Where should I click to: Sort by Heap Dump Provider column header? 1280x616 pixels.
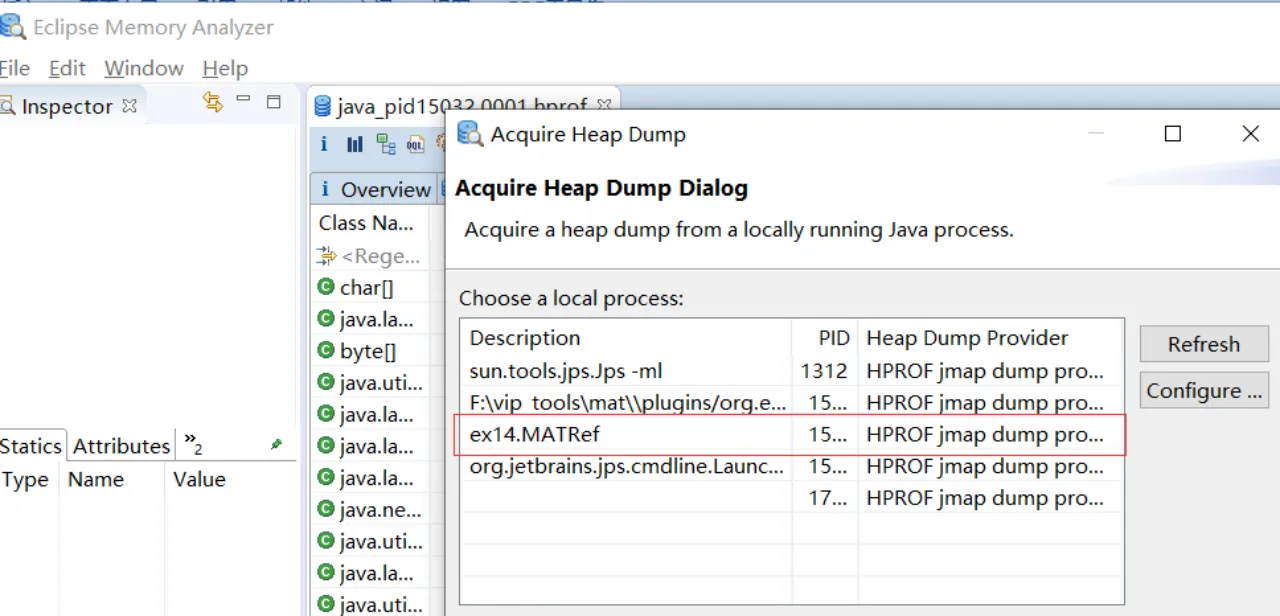(x=990, y=338)
